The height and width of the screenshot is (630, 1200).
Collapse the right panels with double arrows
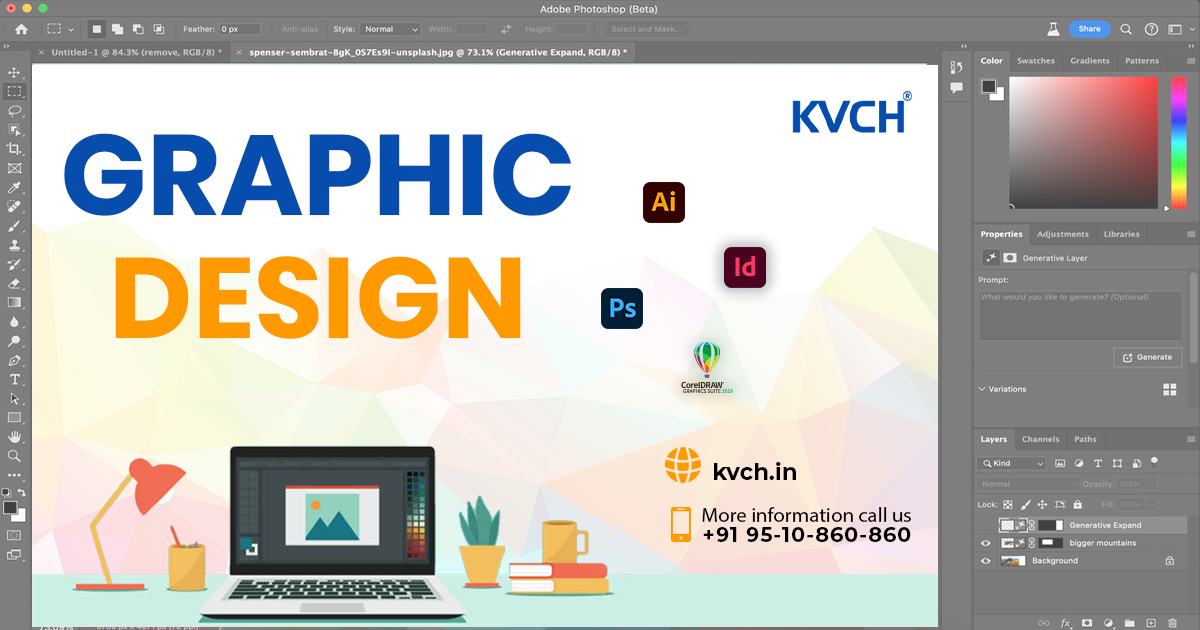1190,48
